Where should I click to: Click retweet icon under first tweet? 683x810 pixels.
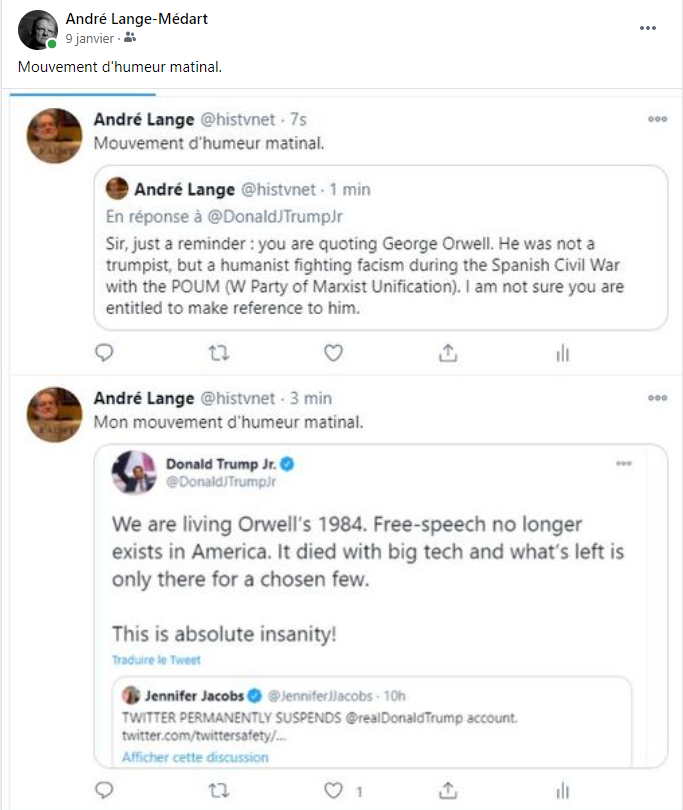click(x=219, y=352)
